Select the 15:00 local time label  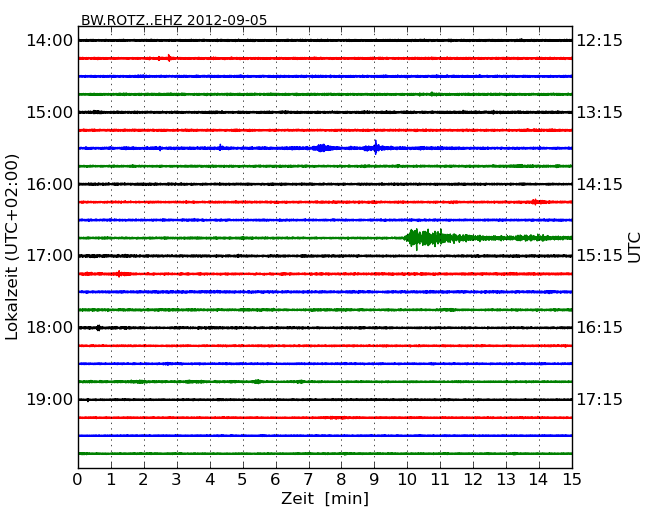pos(50,112)
